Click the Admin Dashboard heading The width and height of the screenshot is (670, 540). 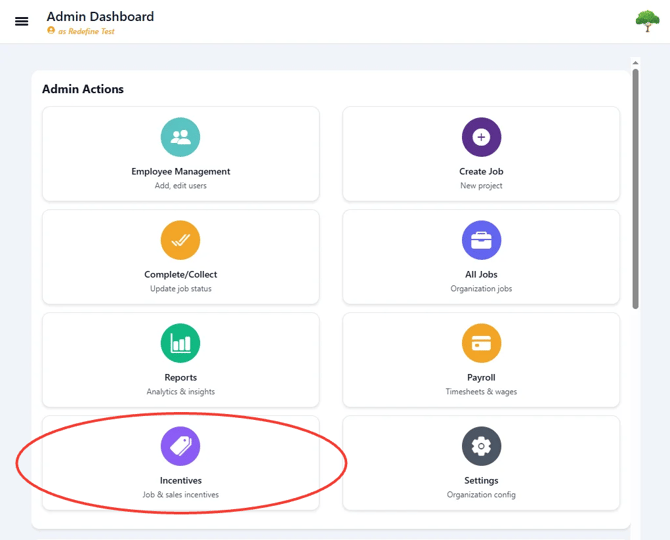(x=100, y=16)
